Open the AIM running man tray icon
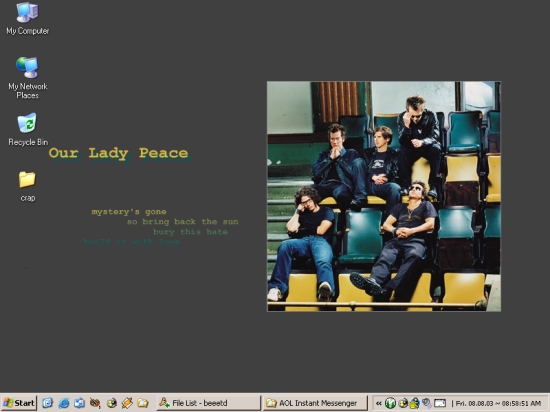This screenshot has height=412, width=550. tap(415, 403)
